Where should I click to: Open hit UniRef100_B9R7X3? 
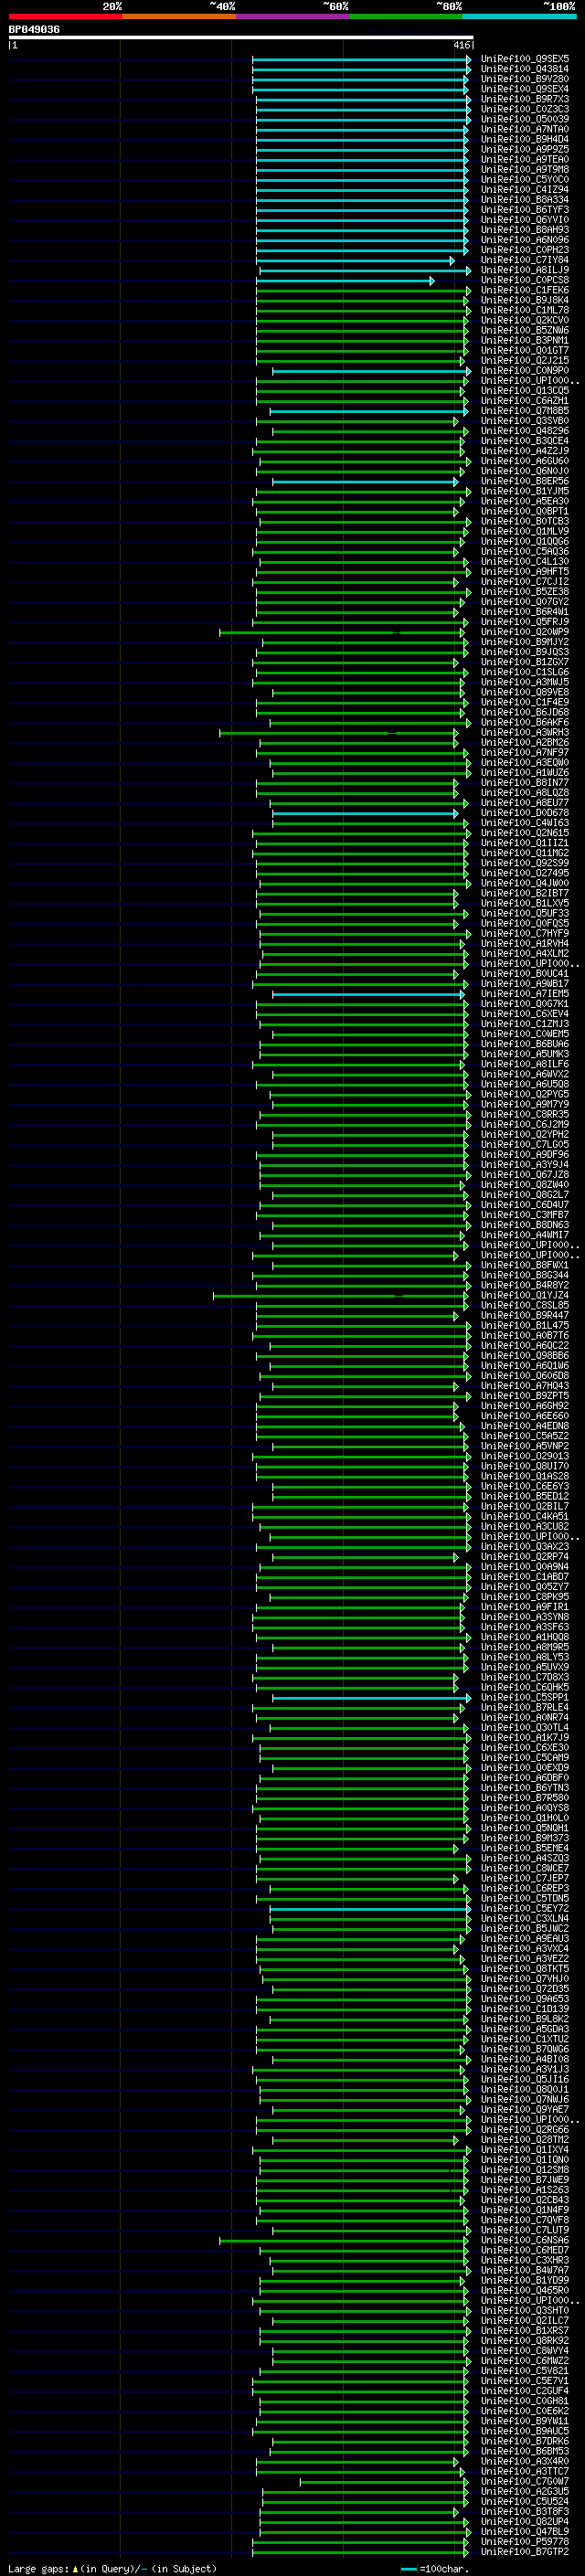click(525, 99)
